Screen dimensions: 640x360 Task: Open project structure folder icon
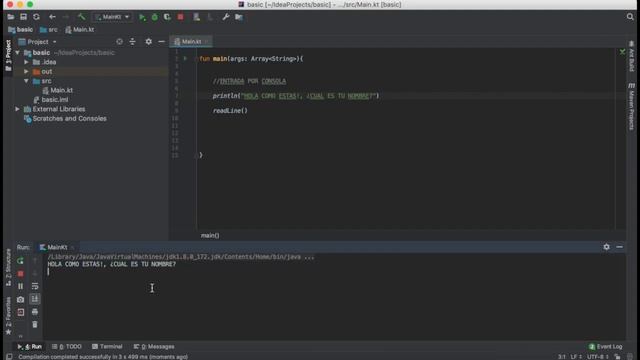tap(239, 17)
